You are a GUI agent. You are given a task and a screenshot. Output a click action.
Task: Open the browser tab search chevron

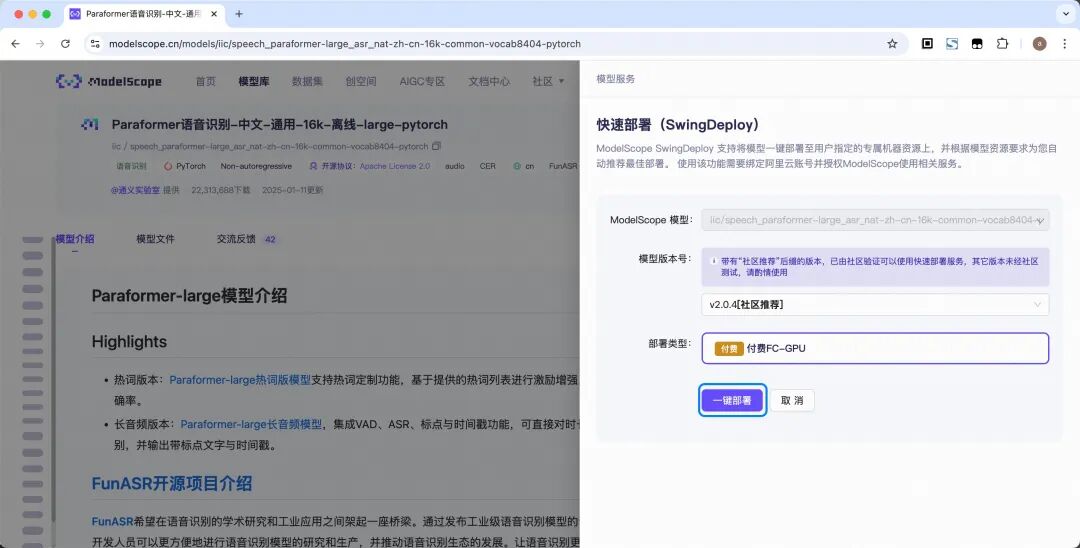click(x=1066, y=14)
